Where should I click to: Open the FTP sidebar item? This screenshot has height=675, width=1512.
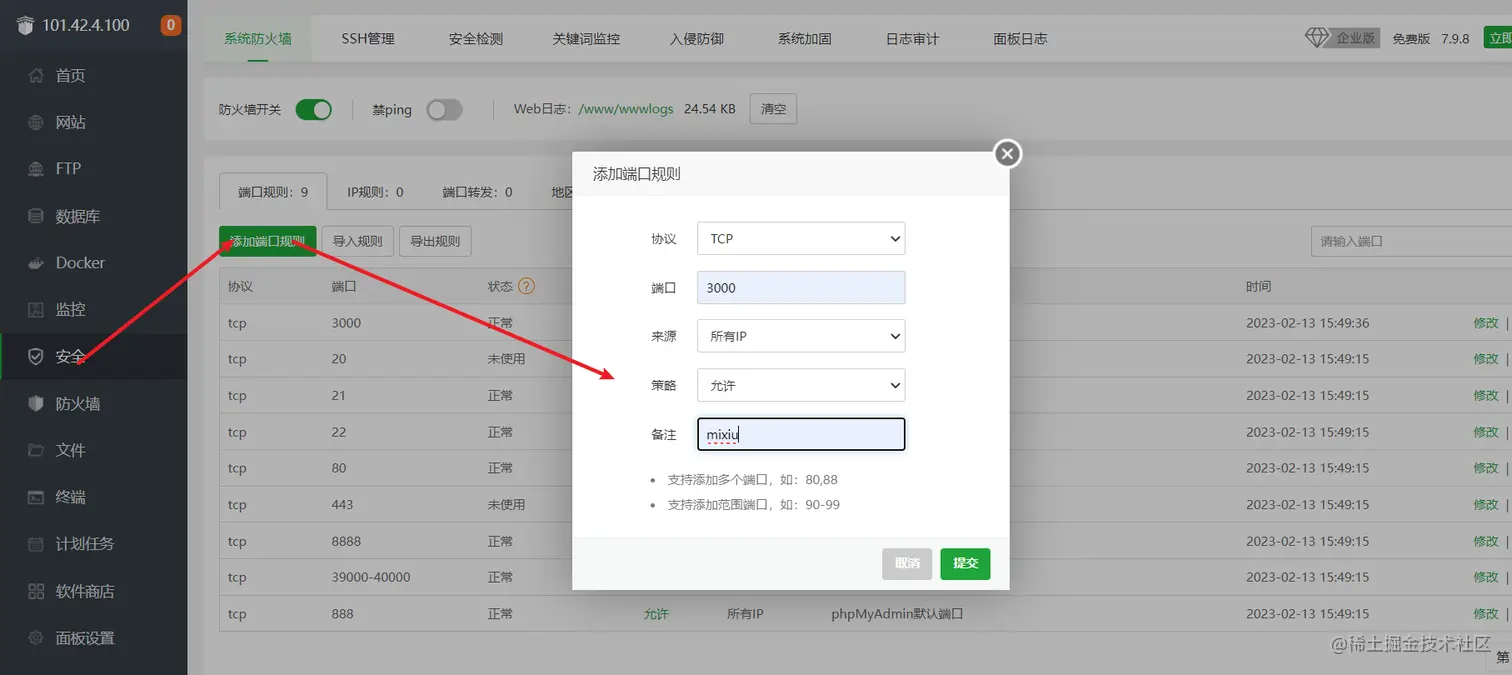(x=93, y=169)
